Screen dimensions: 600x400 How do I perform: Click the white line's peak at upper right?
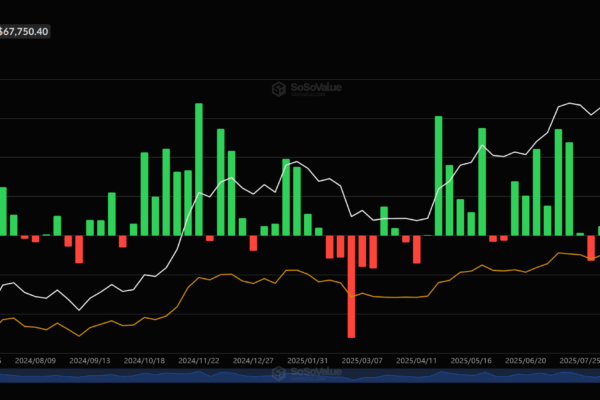click(x=570, y=103)
